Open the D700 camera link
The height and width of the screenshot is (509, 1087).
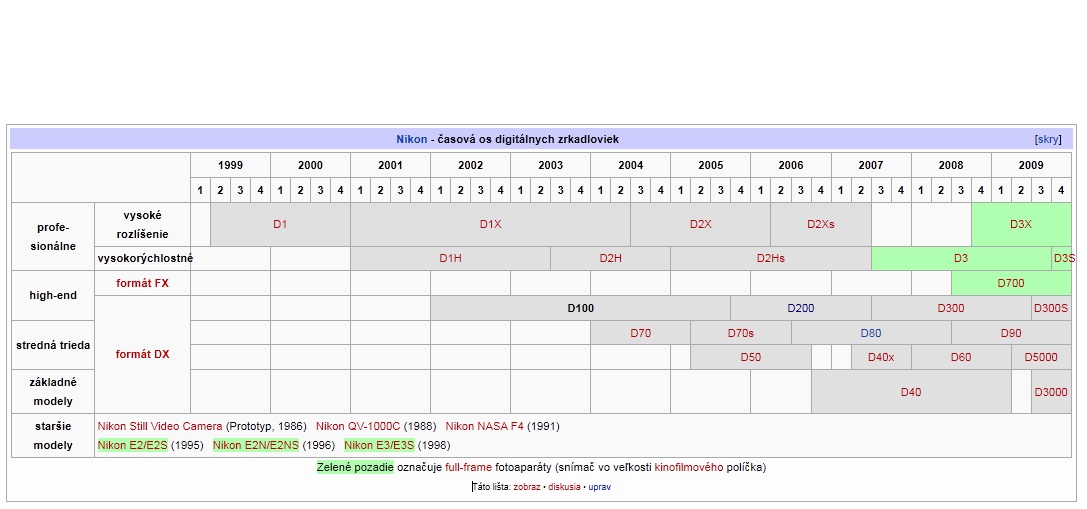(x=1011, y=283)
